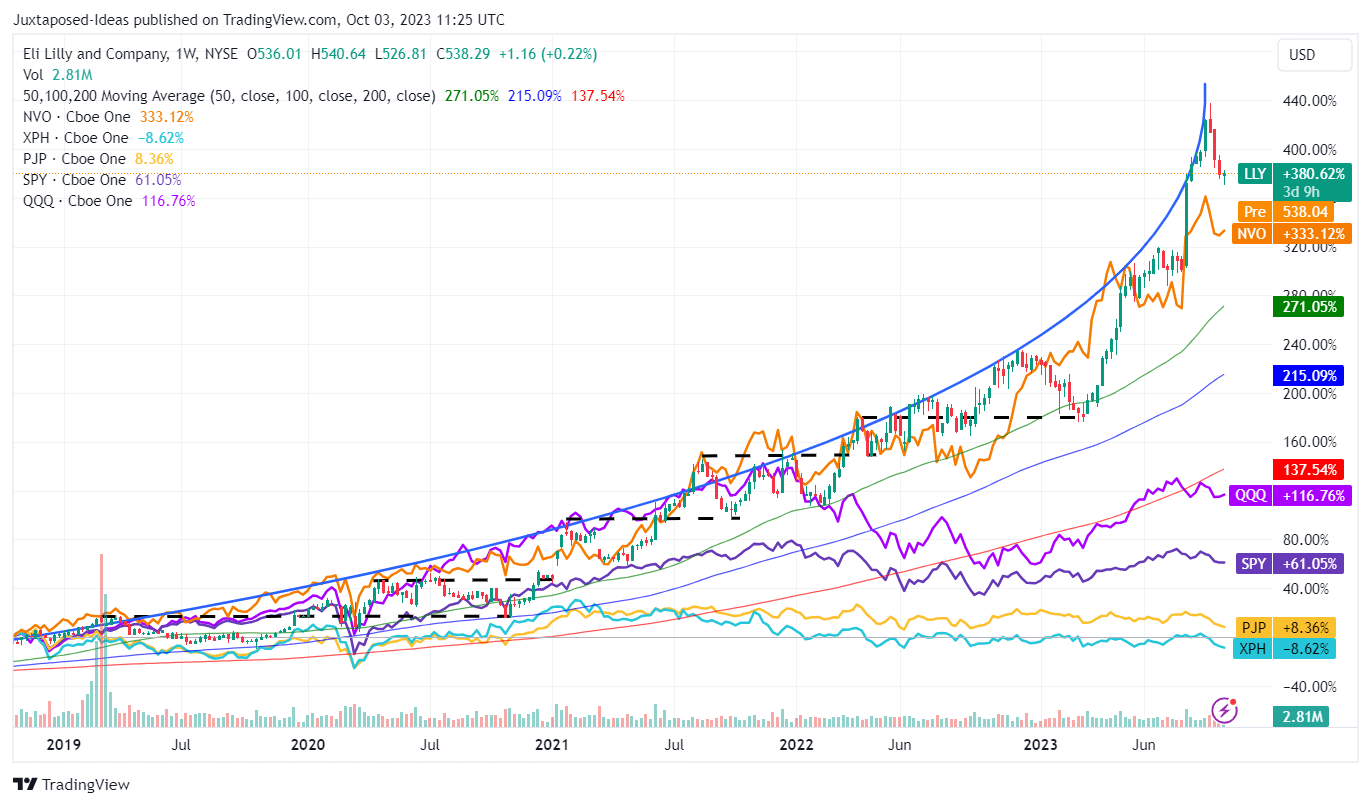Click the purple lightning bolt icon
The image size is (1371, 806).
point(1225,710)
